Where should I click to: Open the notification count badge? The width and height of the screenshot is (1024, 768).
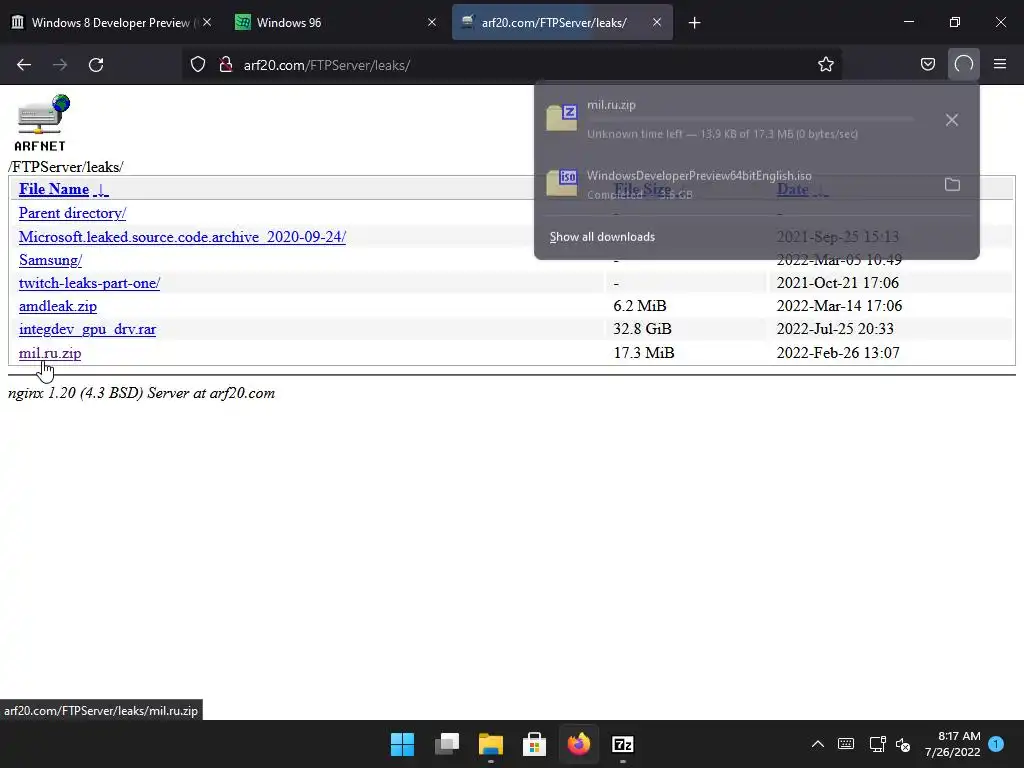tap(996, 744)
